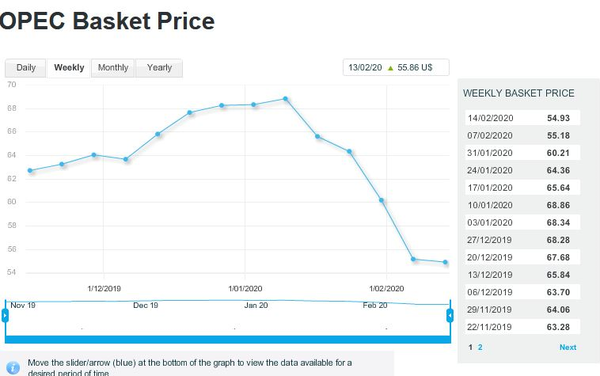Viewport: 600px width, 376px height.
Task: Select the 14/02/2020 price row
Action: [x=522, y=118]
